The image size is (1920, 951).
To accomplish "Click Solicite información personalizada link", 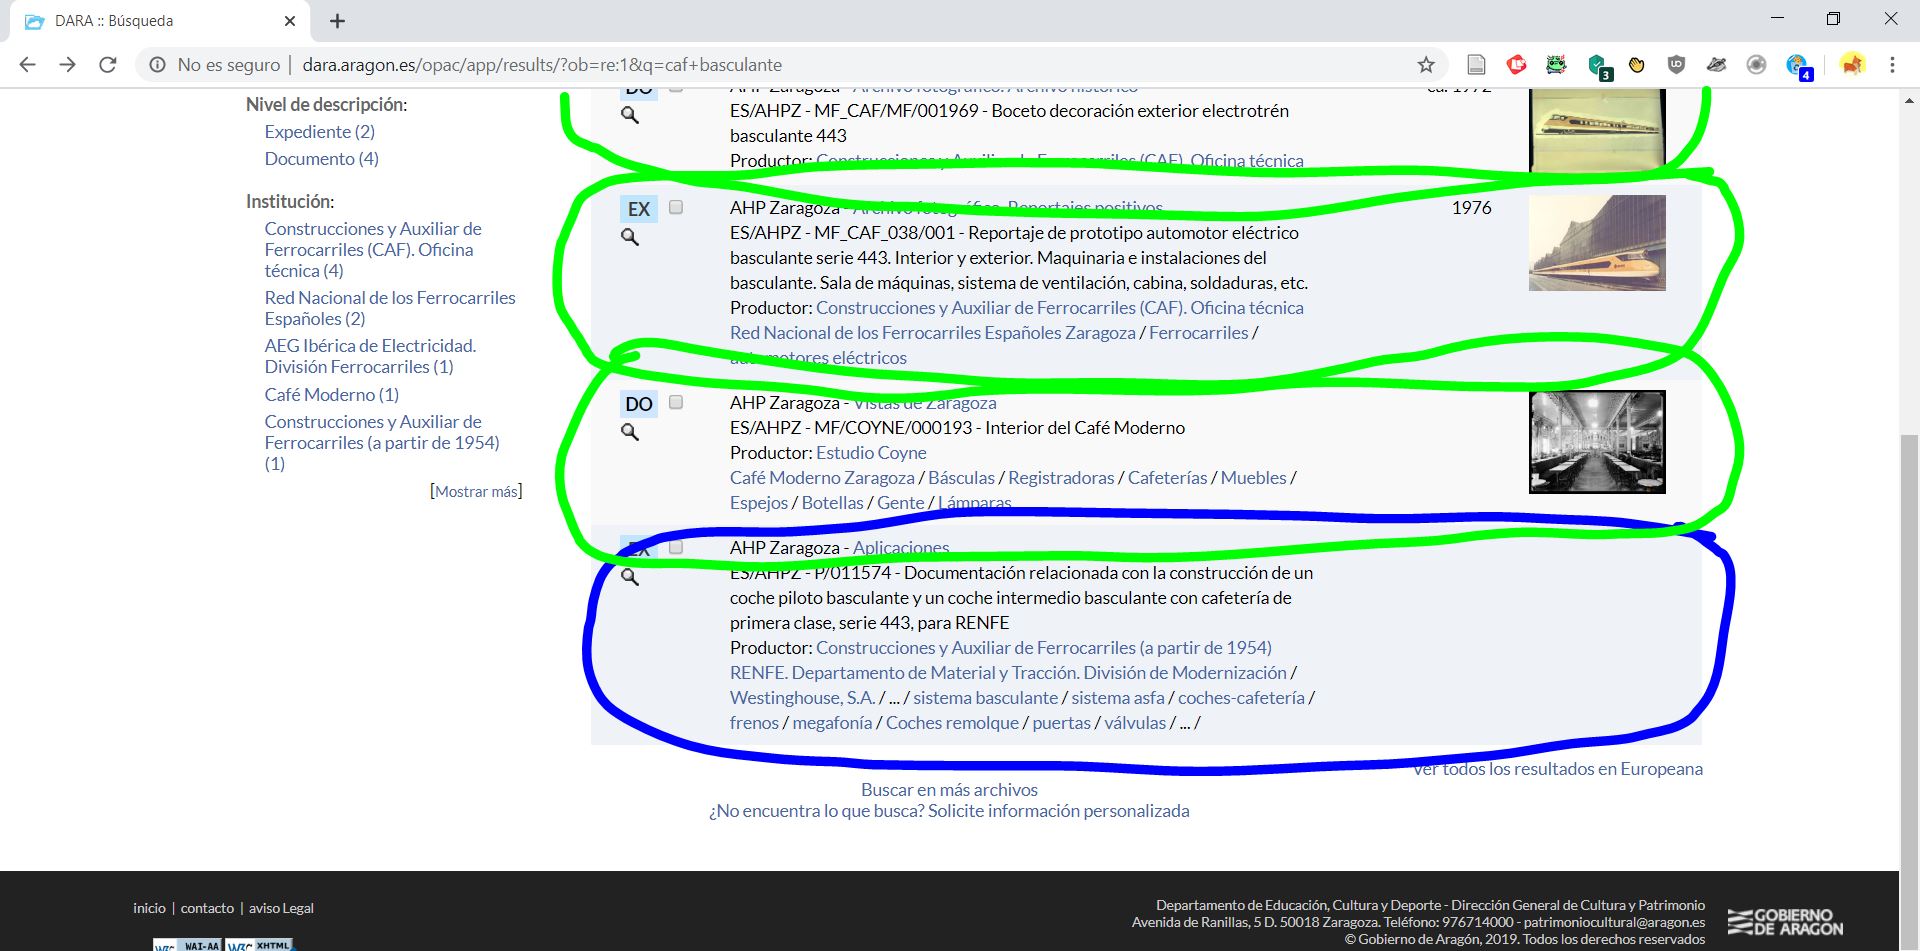I will 1058,811.
